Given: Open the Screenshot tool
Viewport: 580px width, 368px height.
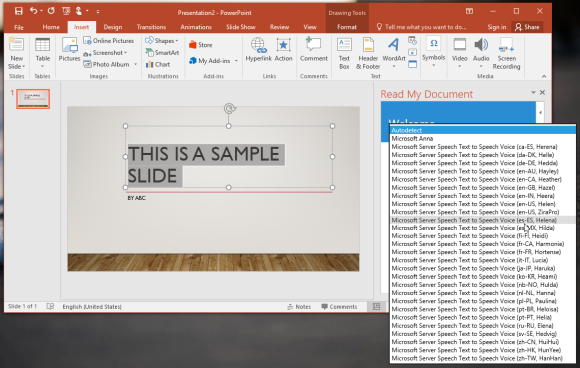Looking at the screenshot, I should 105,53.
